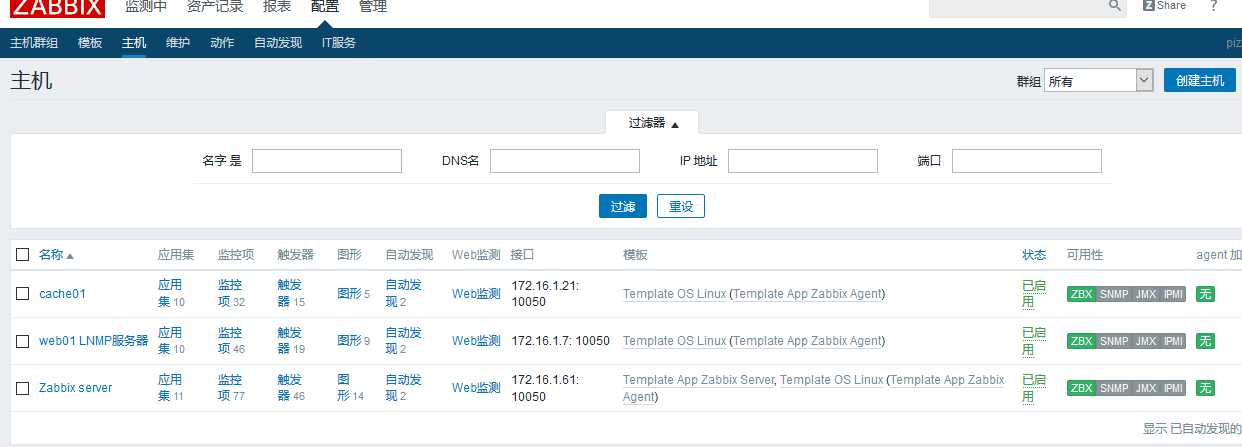Open Template App Zabbix Server link

pyautogui.click(x=698, y=380)
